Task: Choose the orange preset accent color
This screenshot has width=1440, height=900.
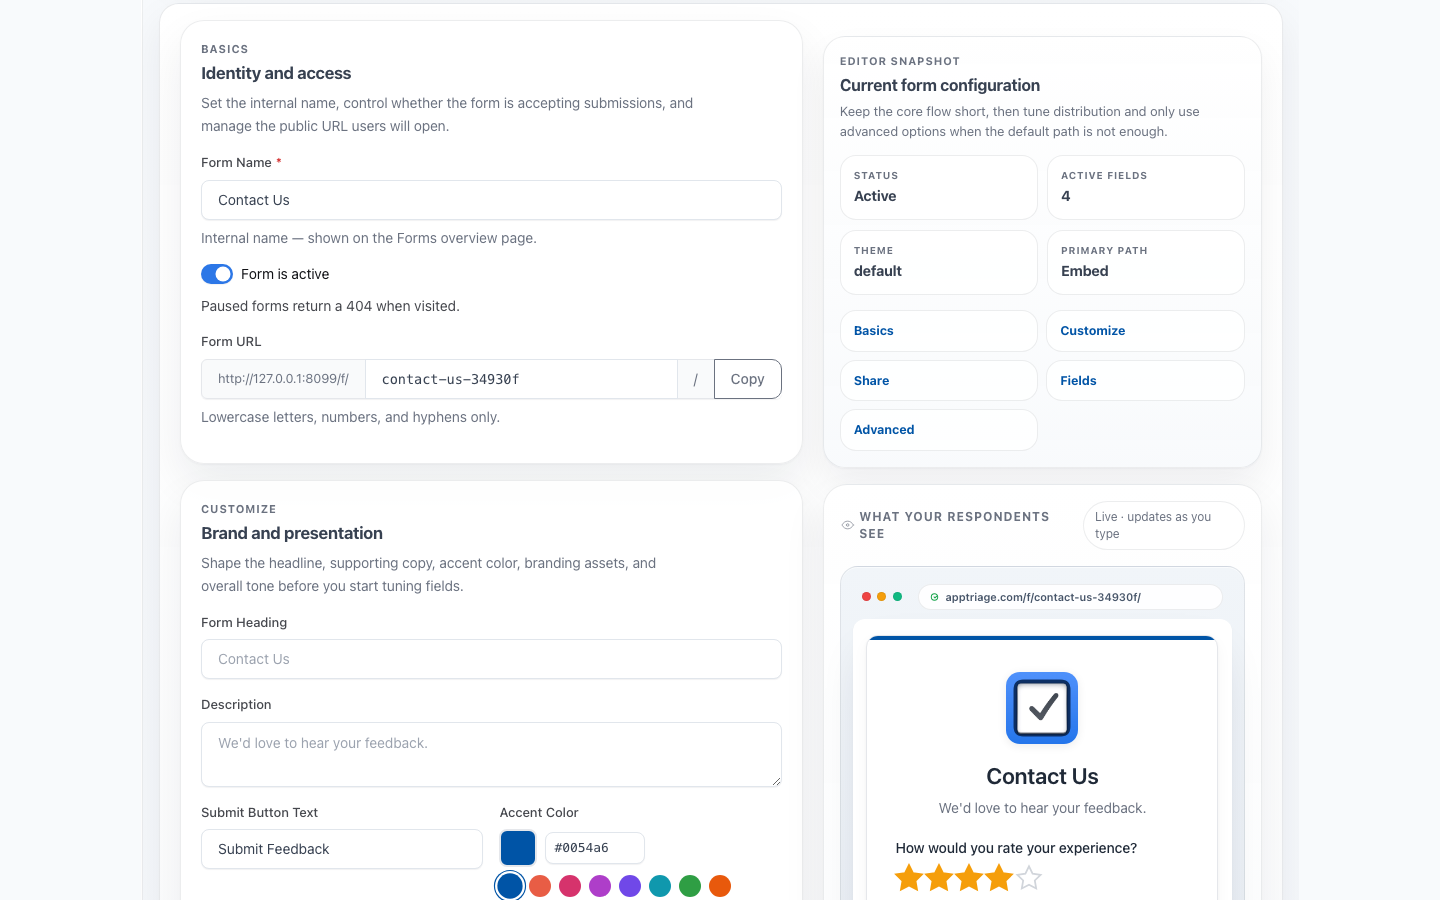Action: tap(720, 886)
